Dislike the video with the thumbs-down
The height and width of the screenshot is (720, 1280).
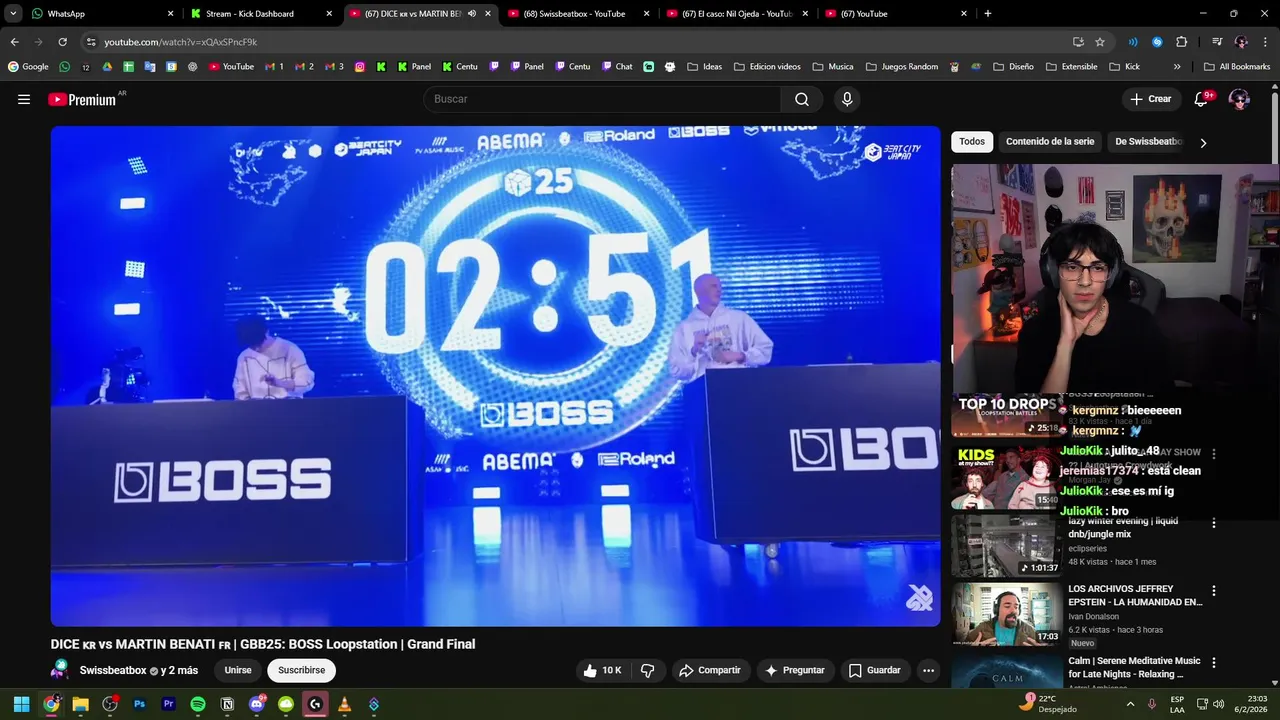(x=647, y=670)
